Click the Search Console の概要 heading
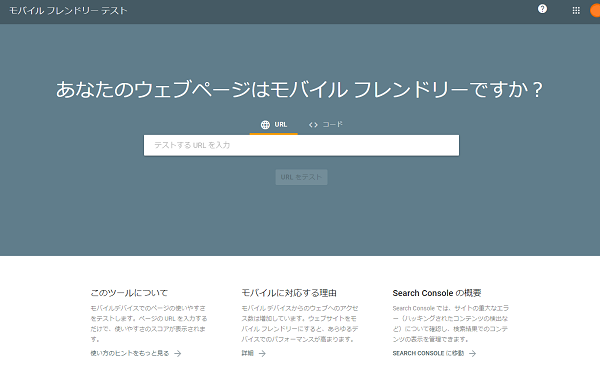This screenshot has height=370, width=600. click(437, 293)
